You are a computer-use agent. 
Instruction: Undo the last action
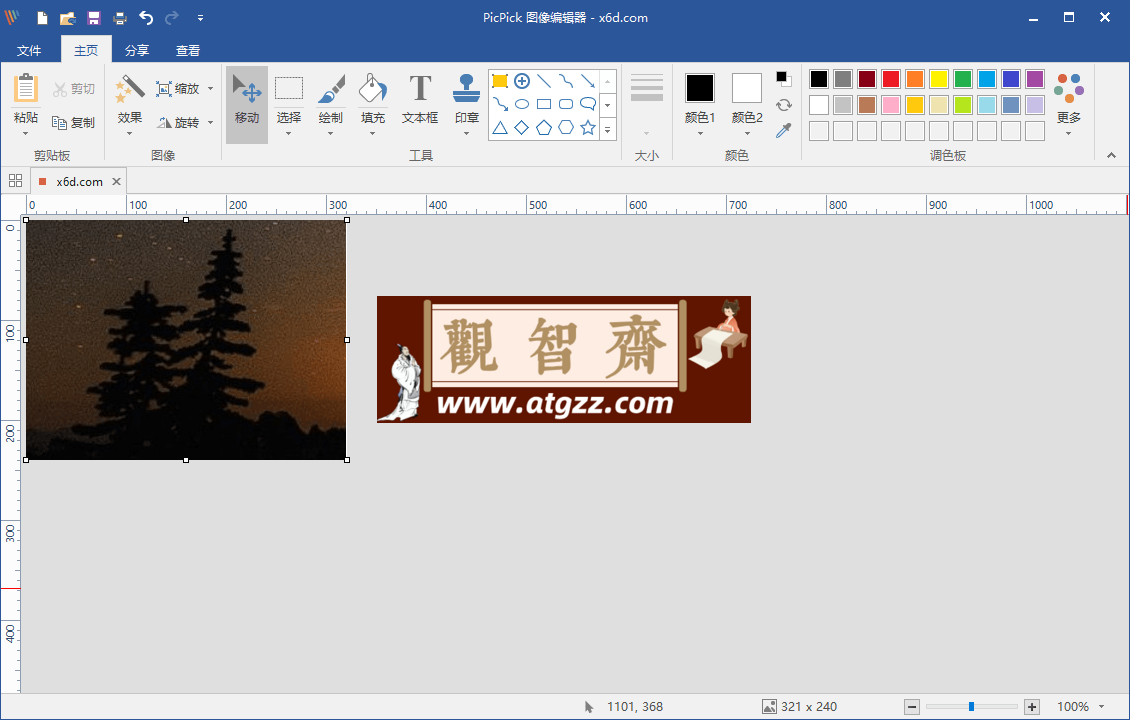(x=146, y=18)
